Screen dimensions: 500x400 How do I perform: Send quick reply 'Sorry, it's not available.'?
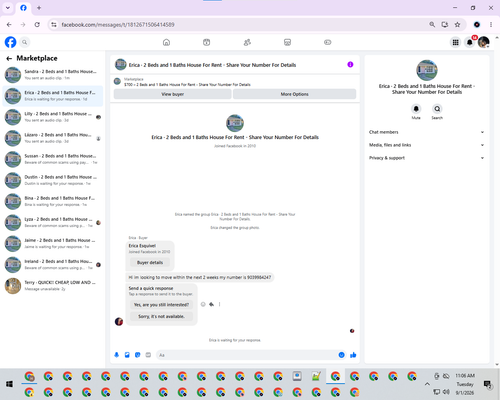(x=161, y=316)
